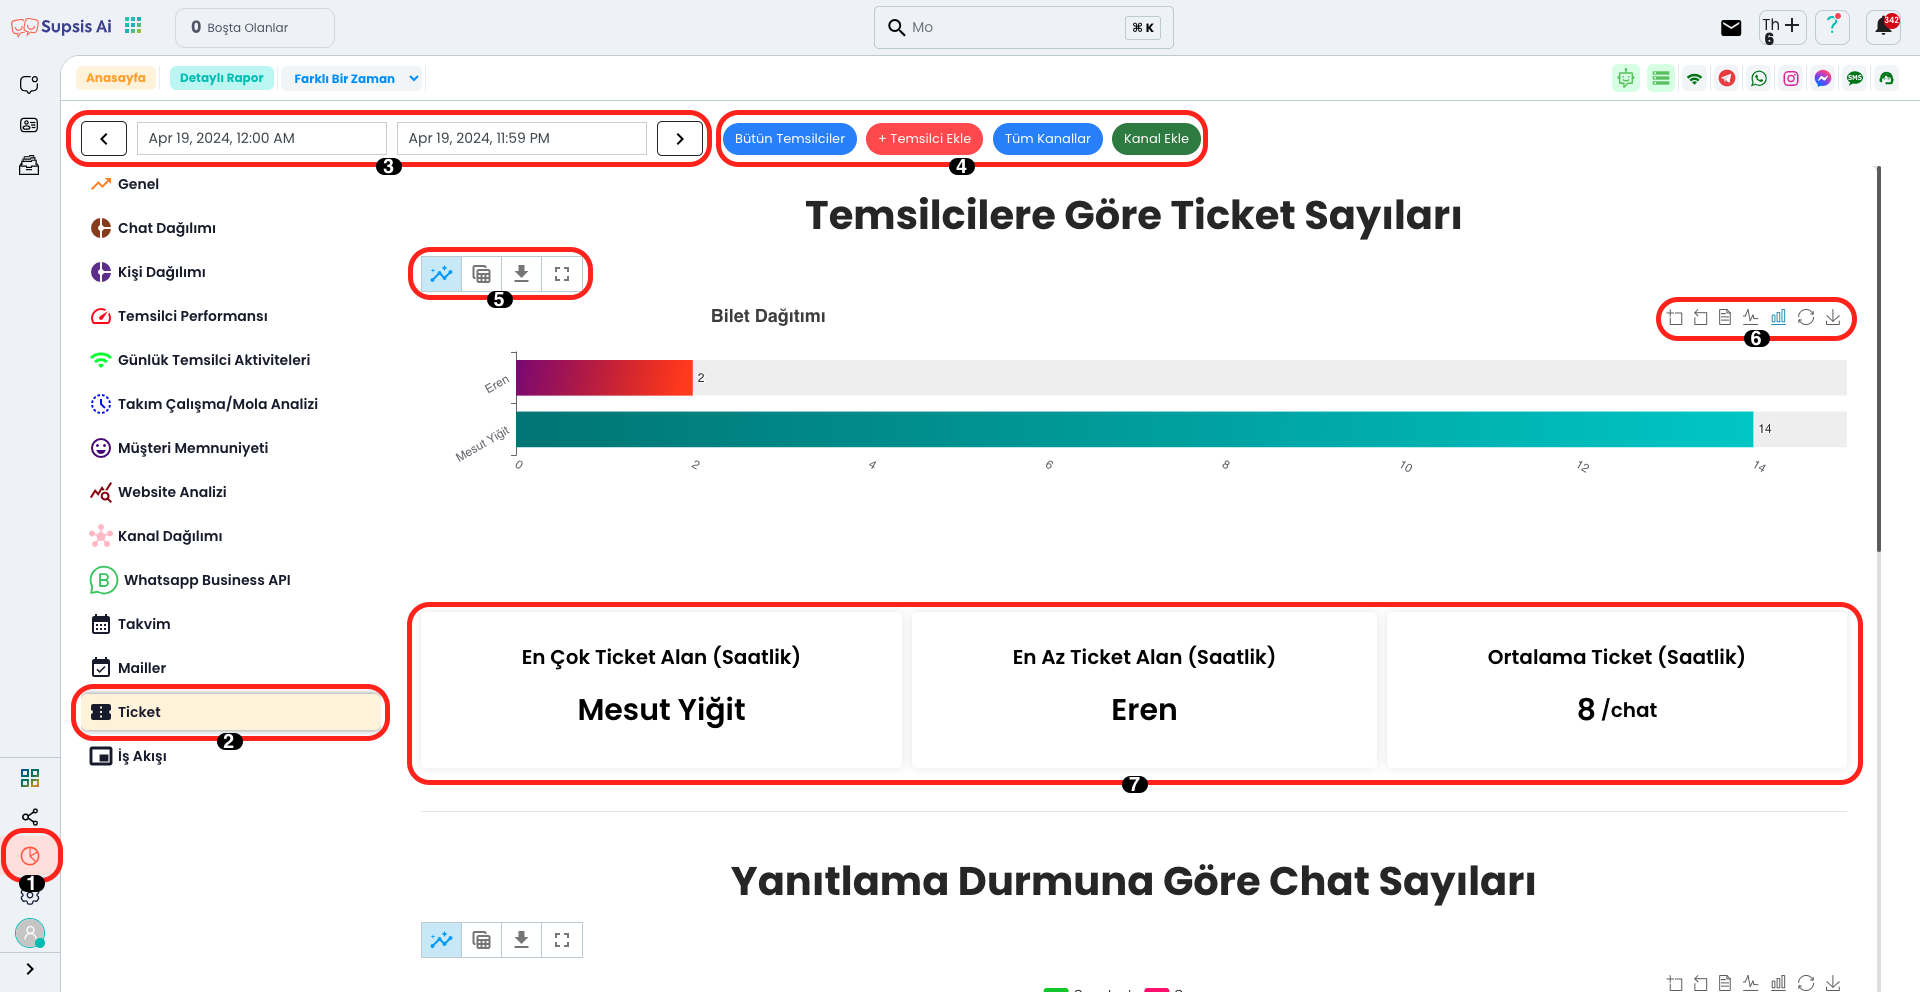The width and height of the screenshot is (1920, 992).
Task: Download the Ticket Sayıları chart data
Action: 521,273
